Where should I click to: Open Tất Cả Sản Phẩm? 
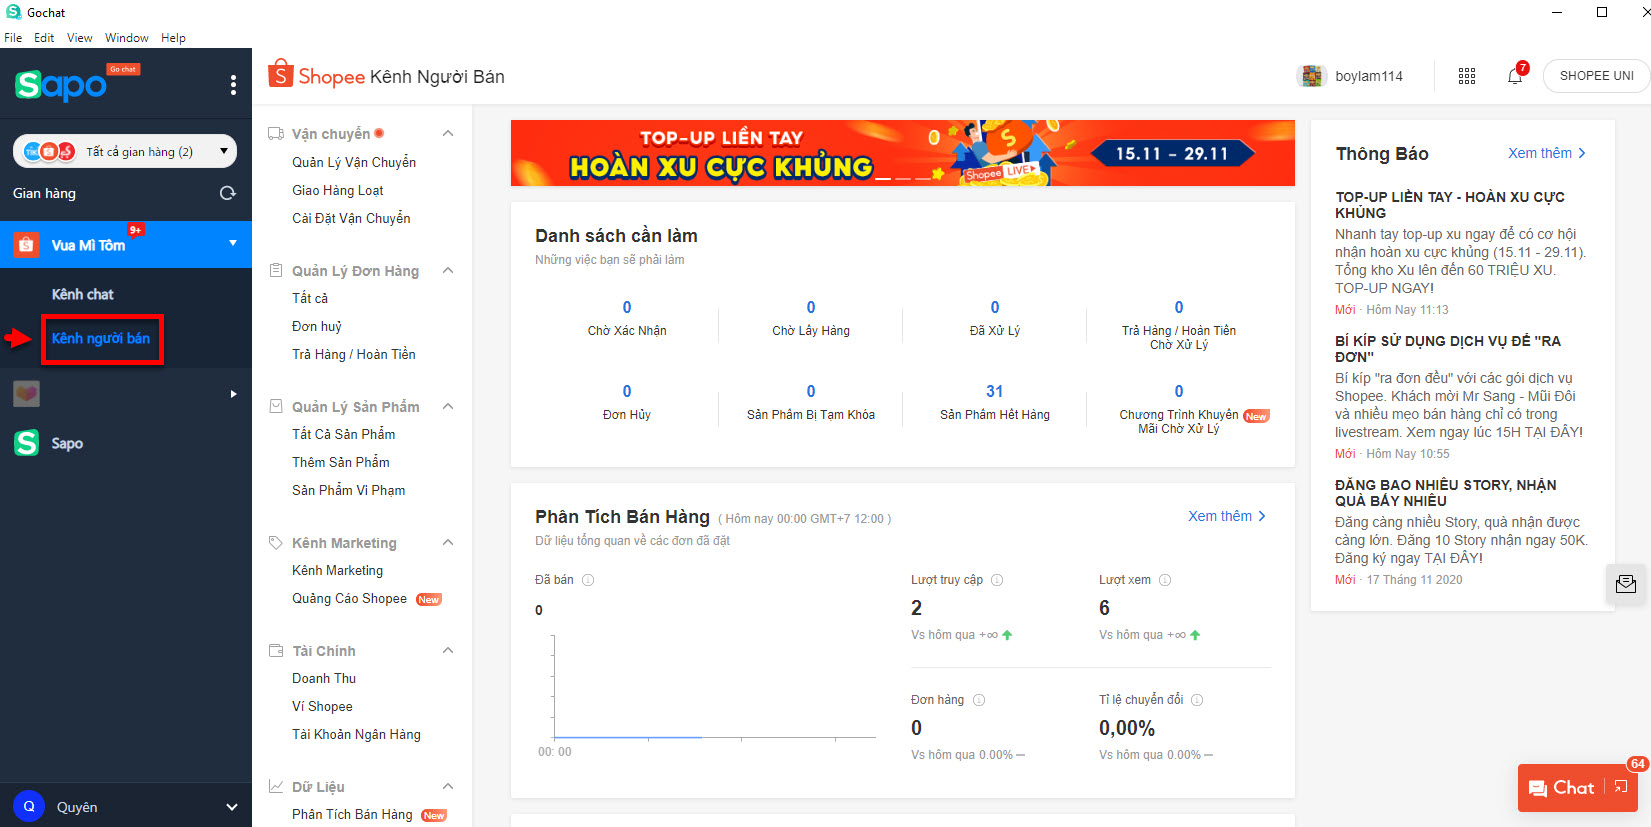(344, 434)
